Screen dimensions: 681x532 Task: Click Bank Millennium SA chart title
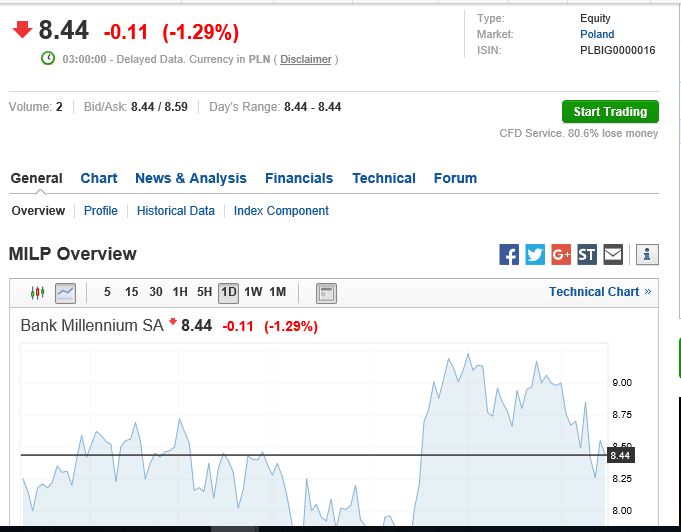click(92, 326)
